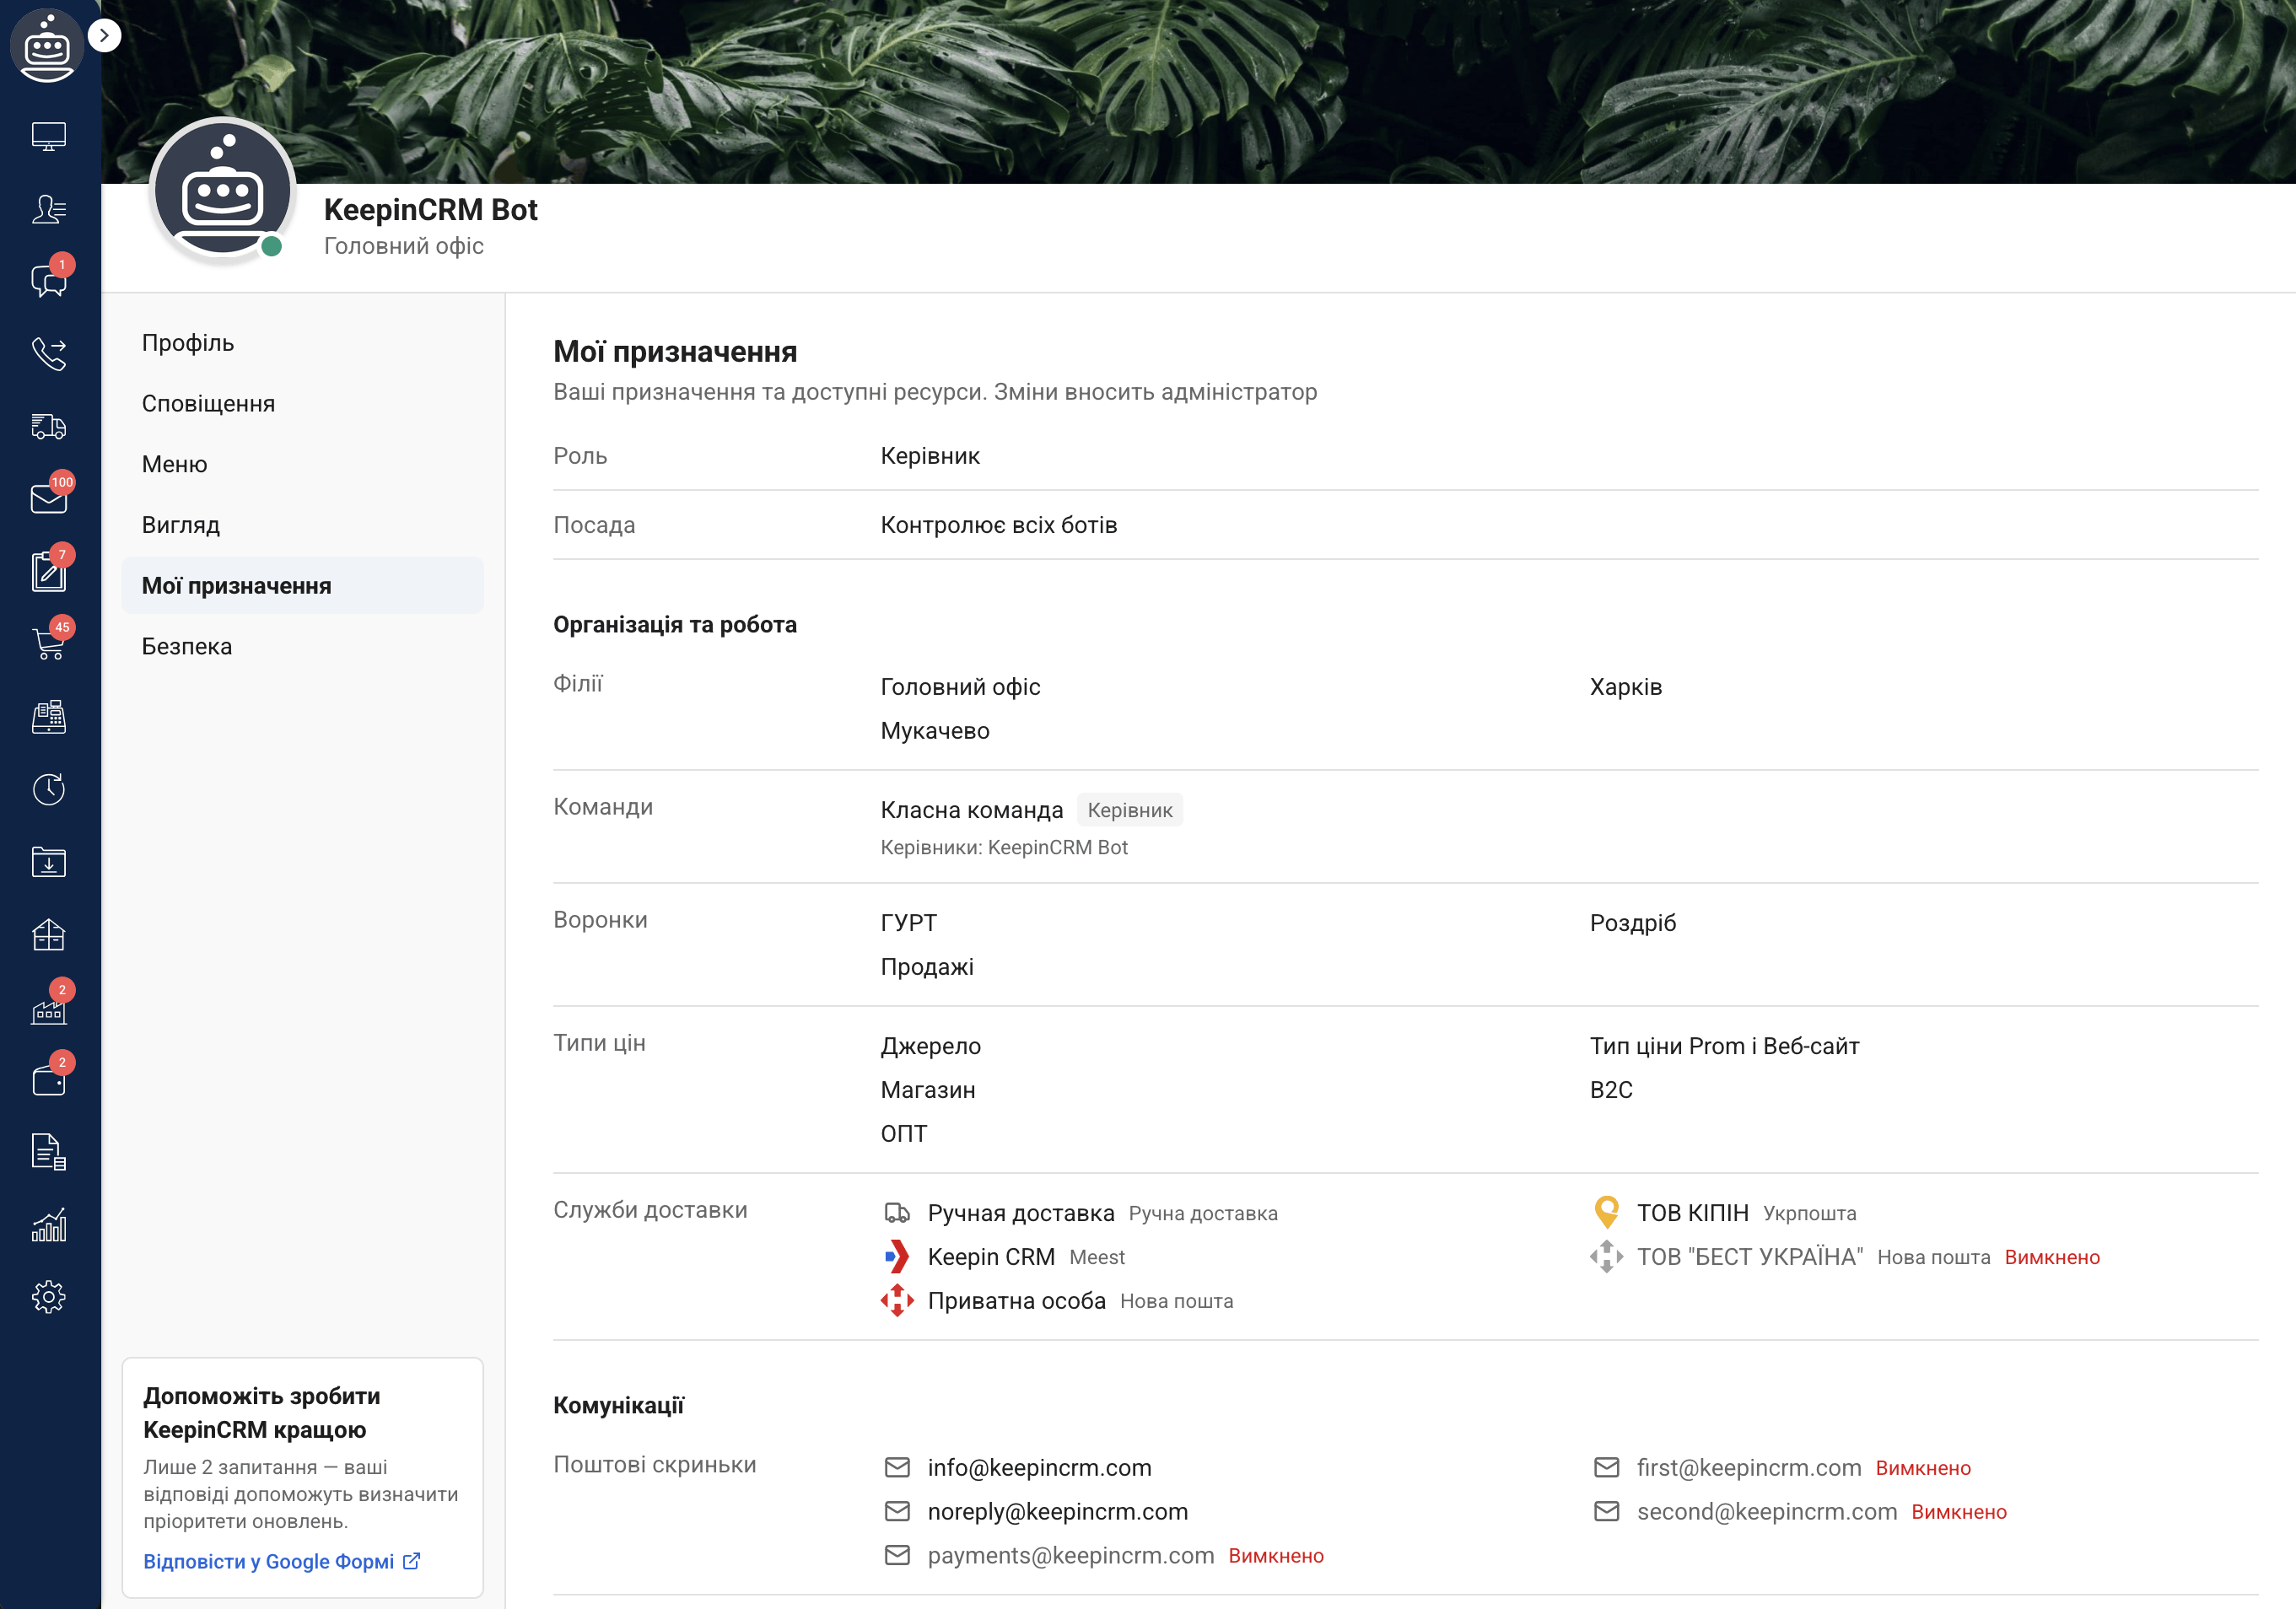Viewport: 2296px width, 1609px height.
Task: Click the ТОВ КІПІН Укрпошта service
Action: coord(1723,1213)
